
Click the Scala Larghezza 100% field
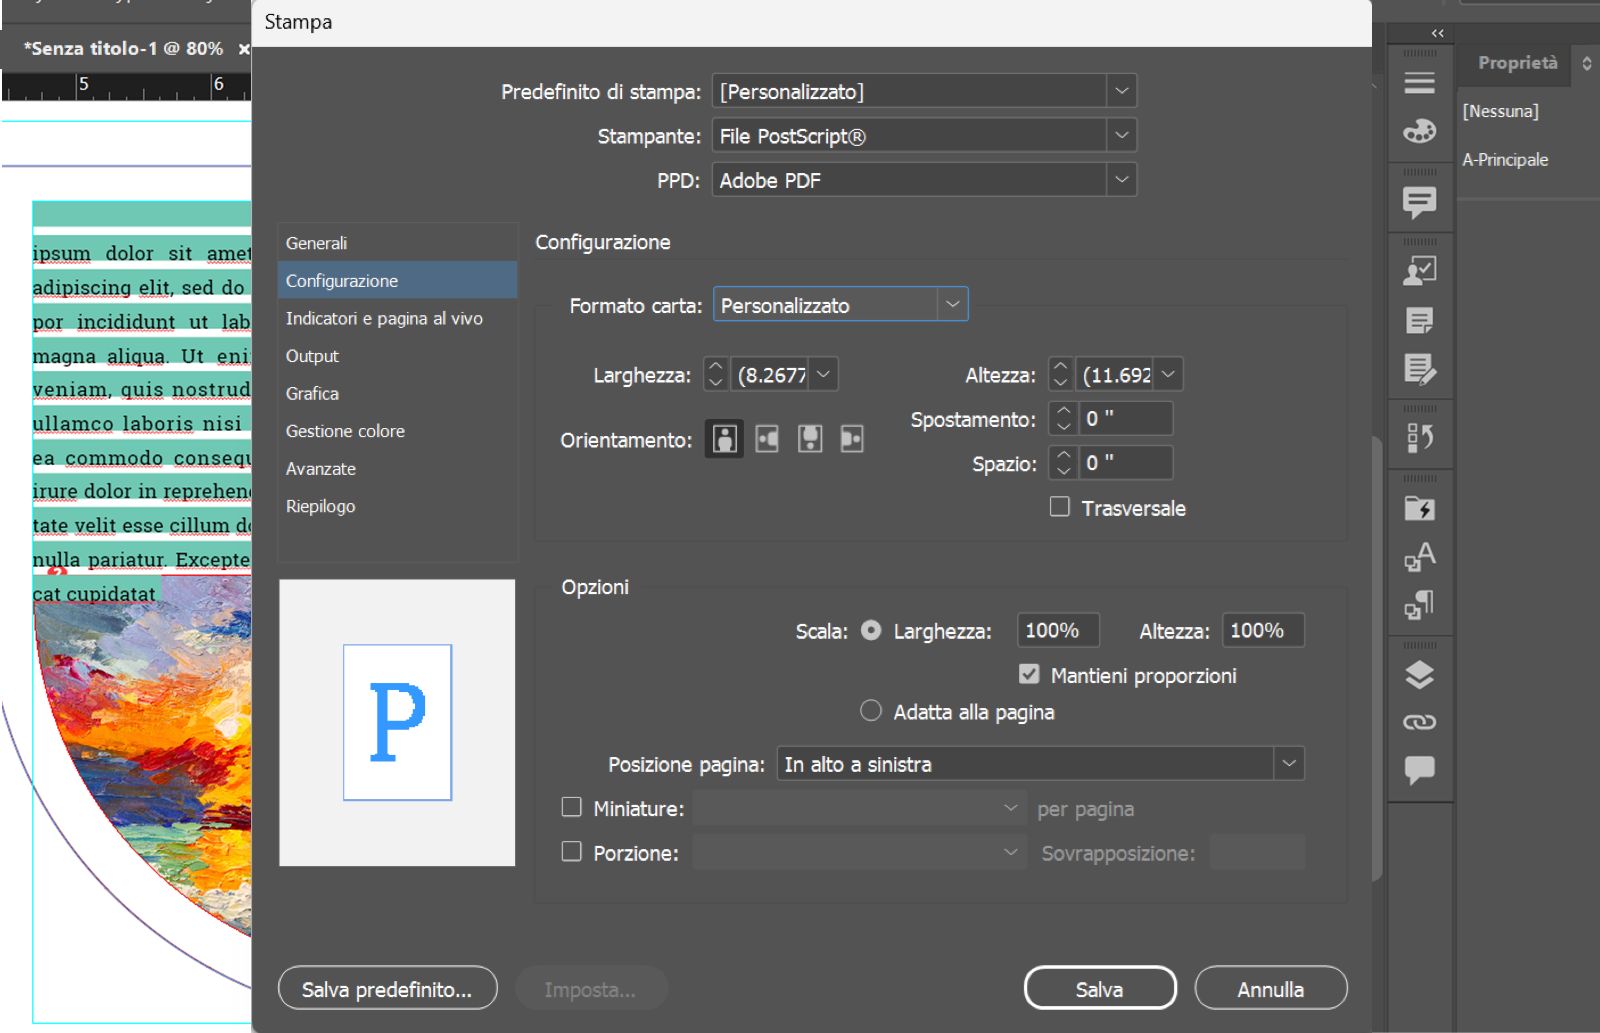[1057, 630]
